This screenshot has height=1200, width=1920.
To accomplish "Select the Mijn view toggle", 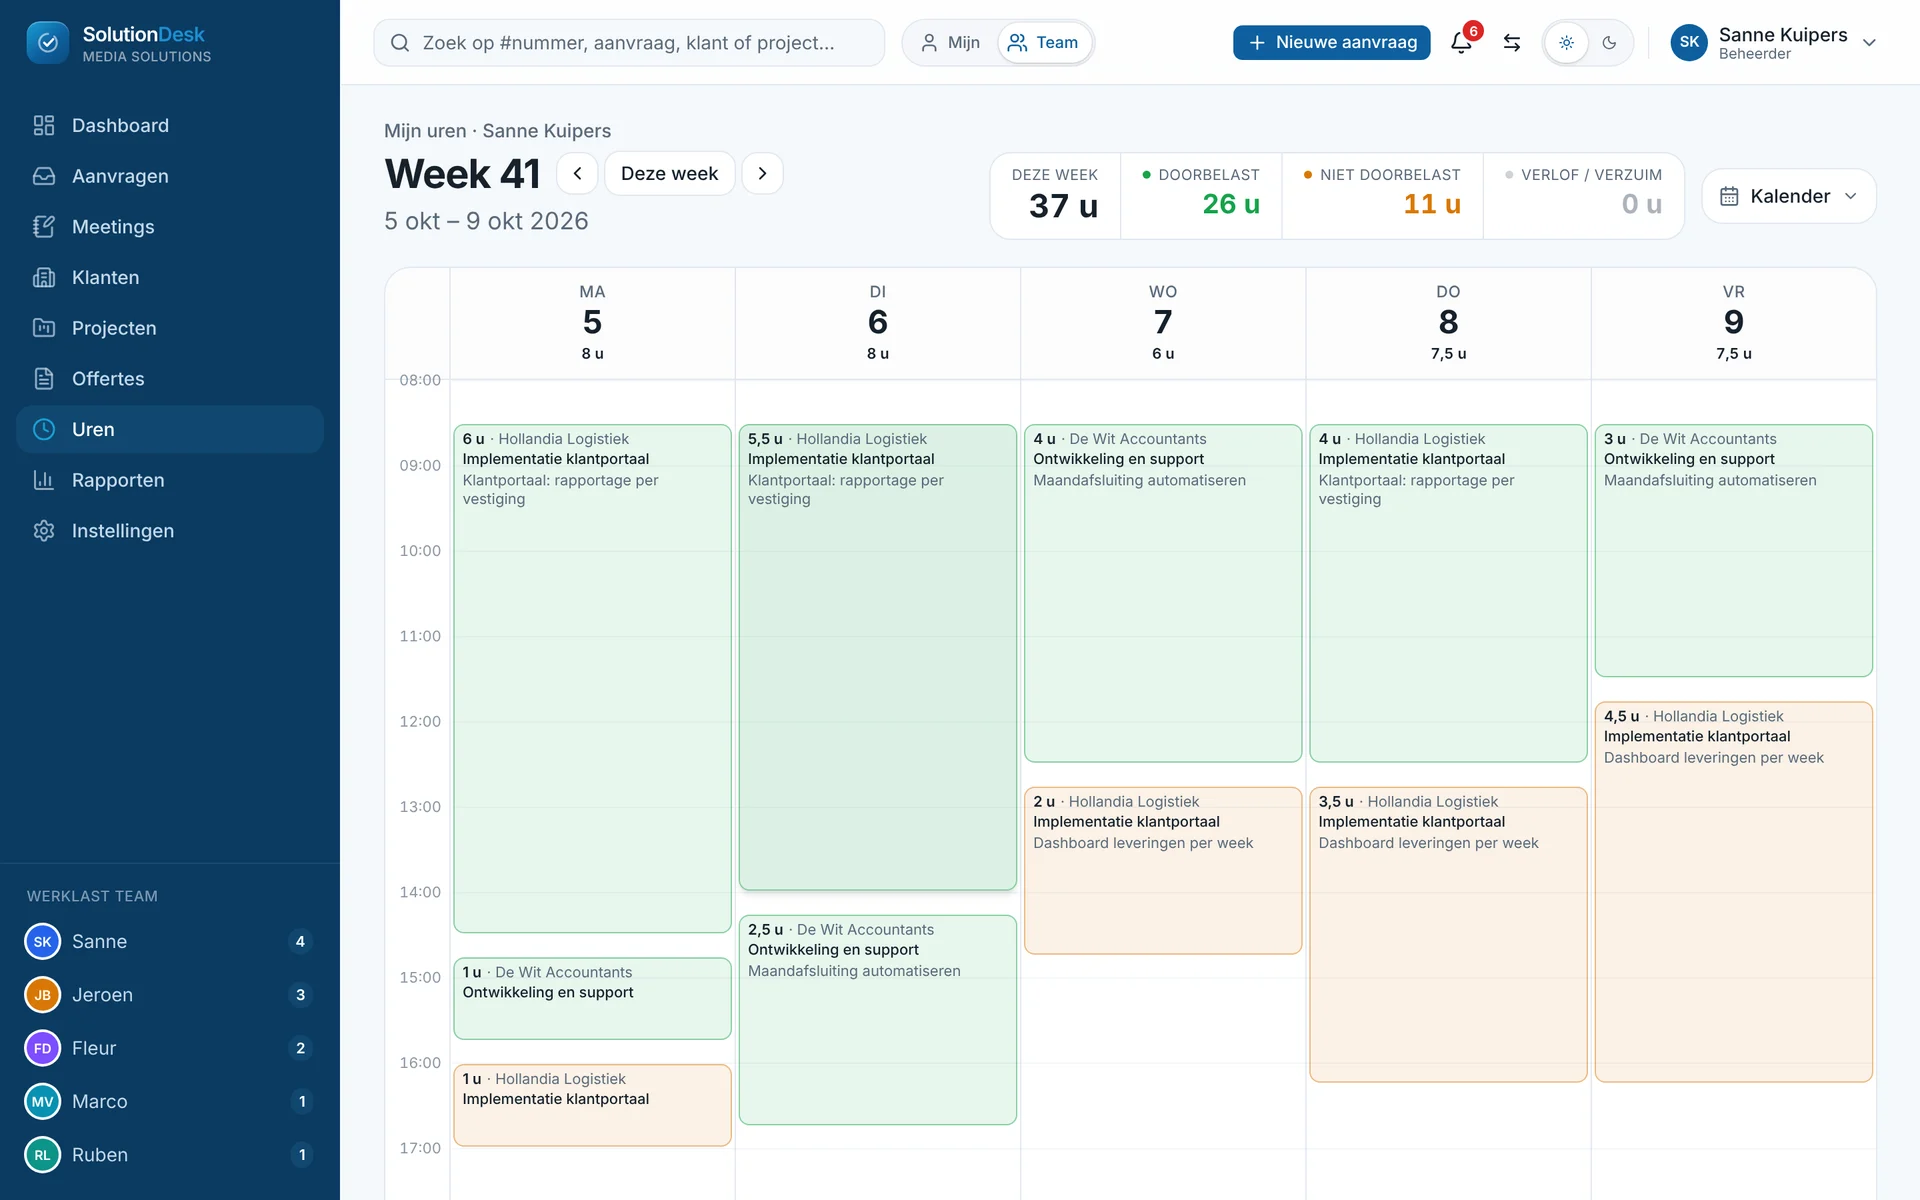I will click(950, 43).
